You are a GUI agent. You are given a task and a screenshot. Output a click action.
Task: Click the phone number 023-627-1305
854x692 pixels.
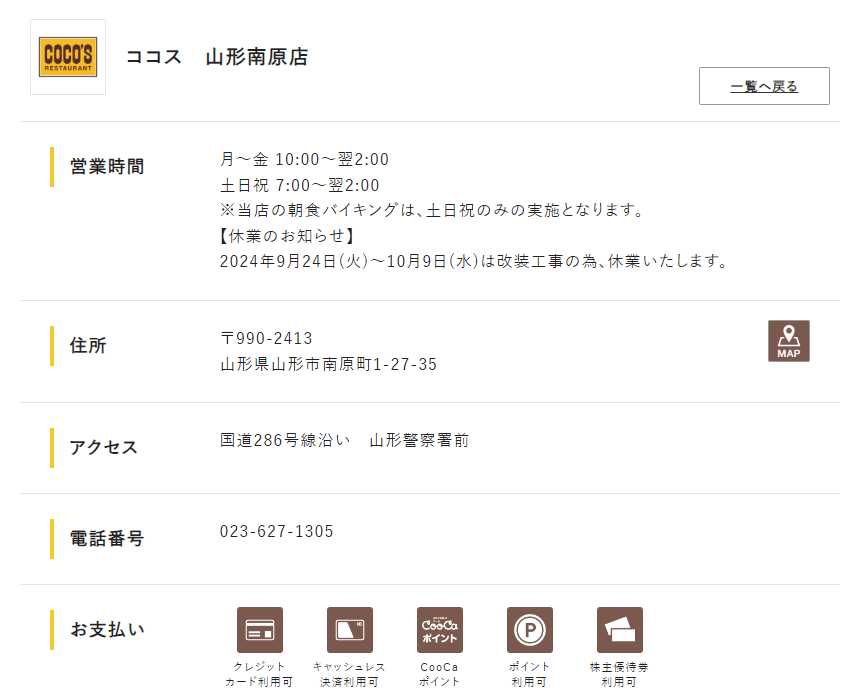[x=277, y=531]
